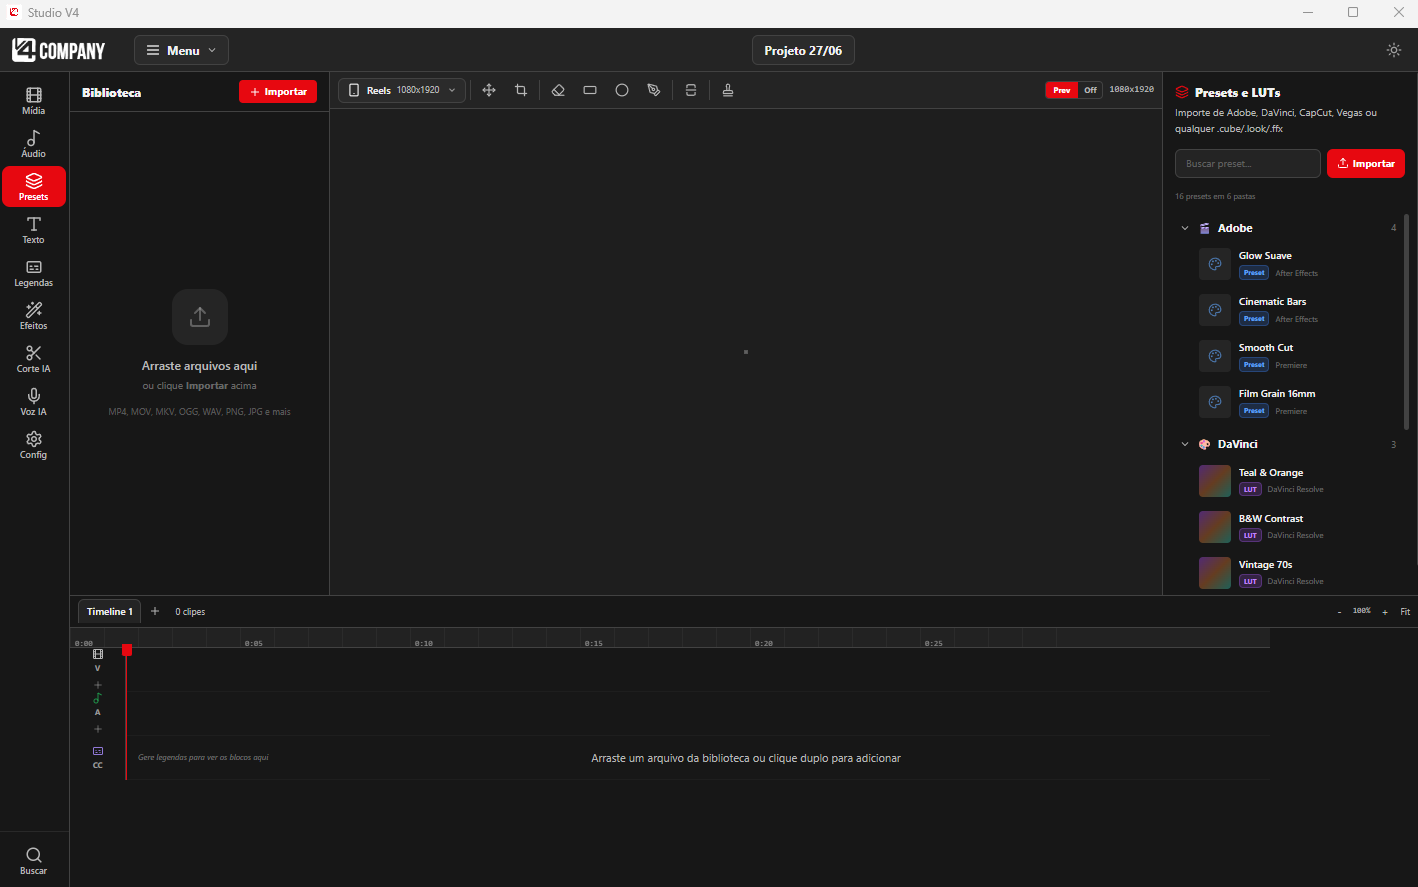Open the Voz IA tool
The image size is (1418, 887).
[x=34, y=402]
